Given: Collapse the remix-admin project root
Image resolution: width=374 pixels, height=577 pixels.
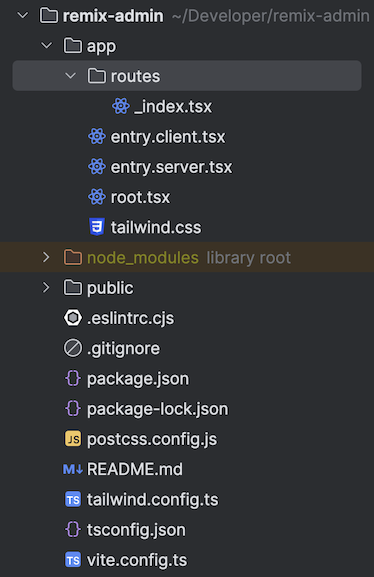Looking at the screenshot, I should [x=23, y=15].
